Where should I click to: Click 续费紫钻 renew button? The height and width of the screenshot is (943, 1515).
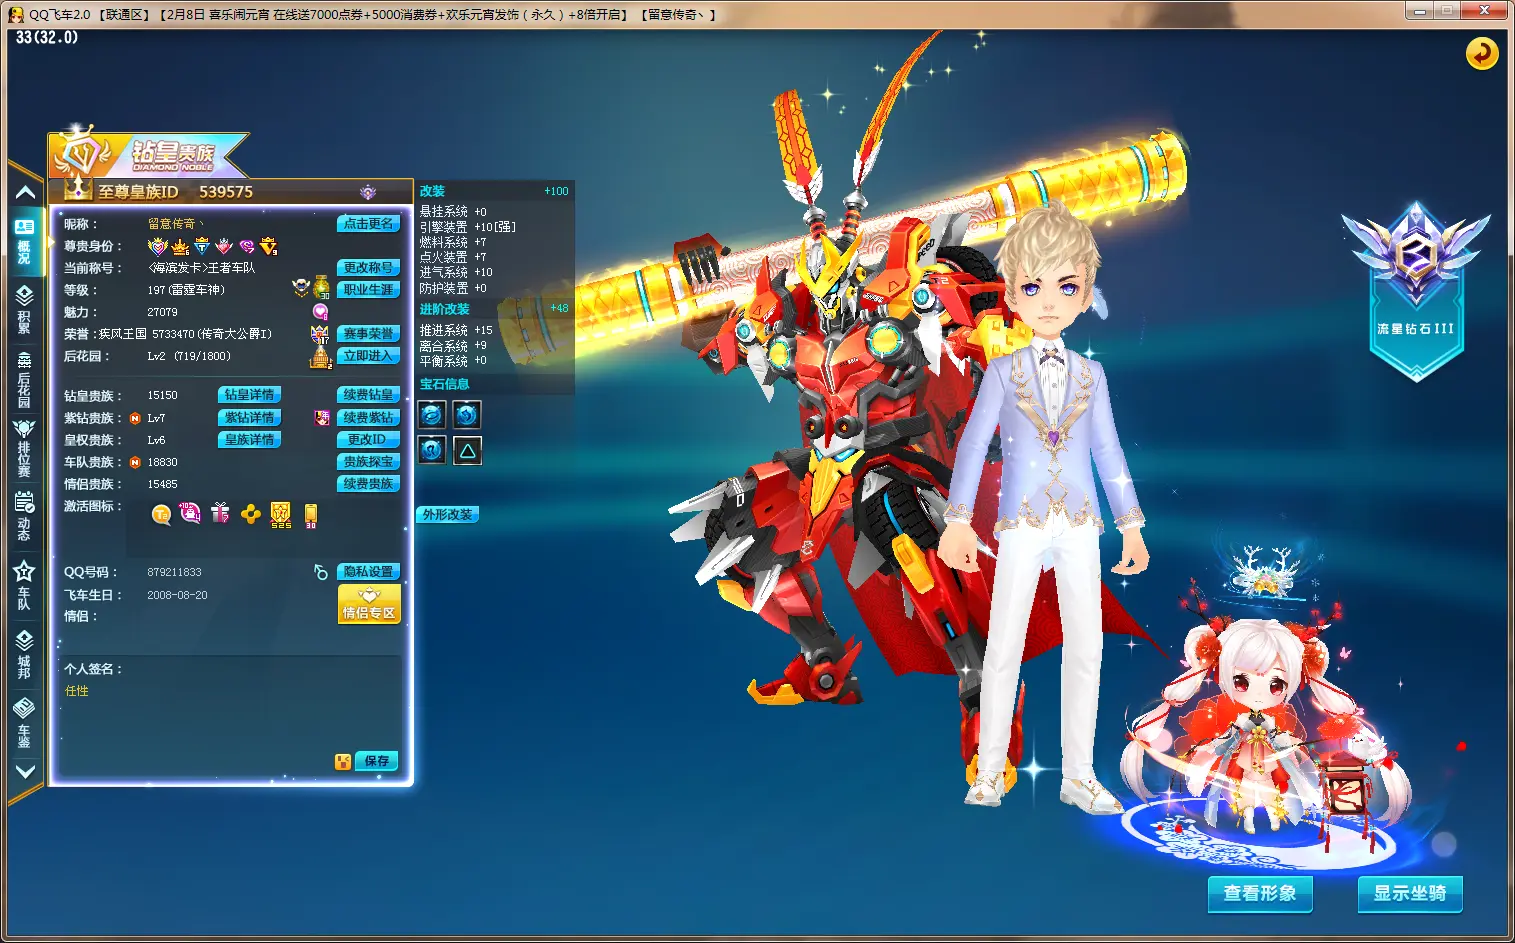click(368, 418)
